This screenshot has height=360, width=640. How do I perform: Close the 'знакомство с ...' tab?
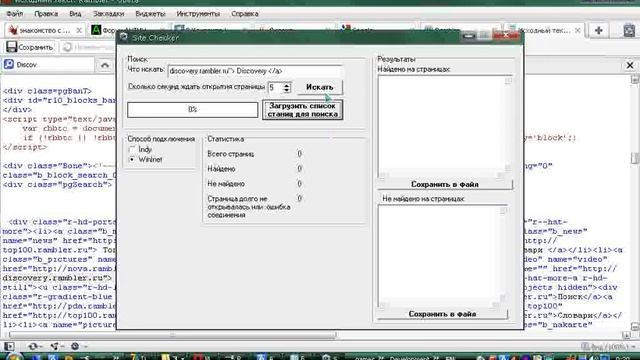(x=79, y=30)
